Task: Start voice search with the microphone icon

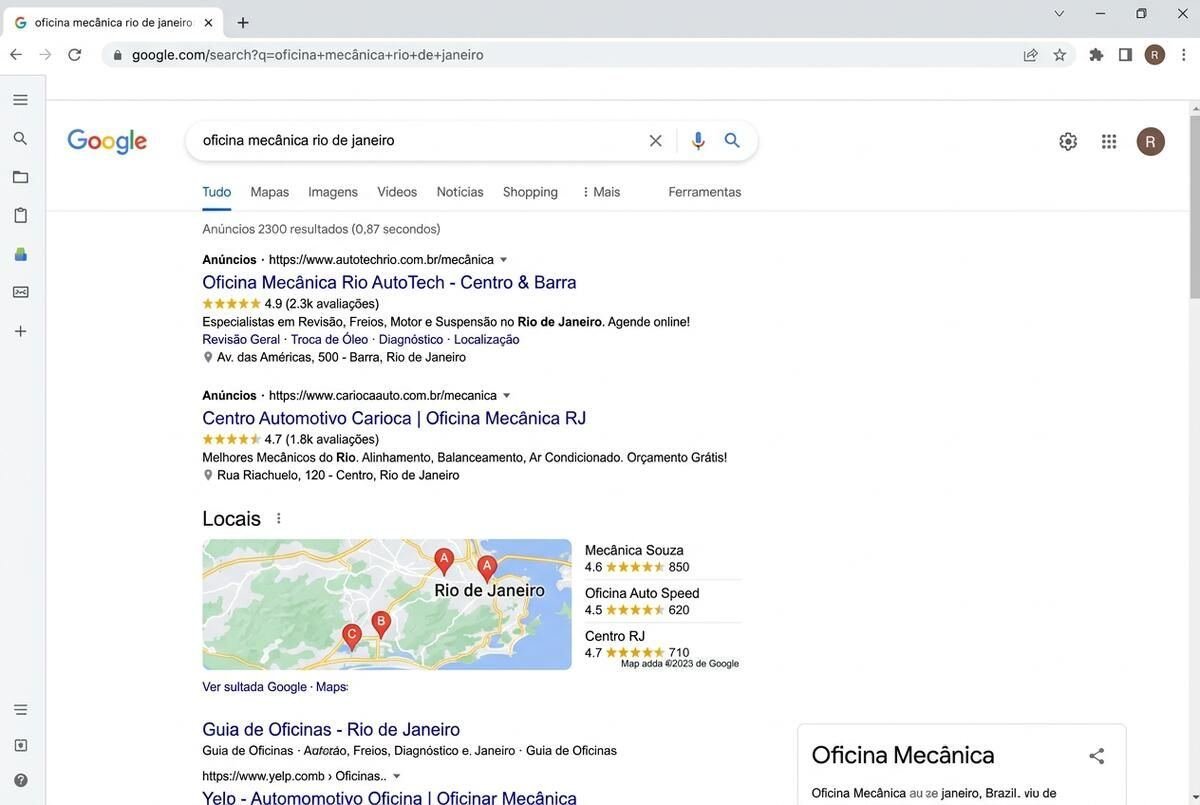Action: pos(698,141)
